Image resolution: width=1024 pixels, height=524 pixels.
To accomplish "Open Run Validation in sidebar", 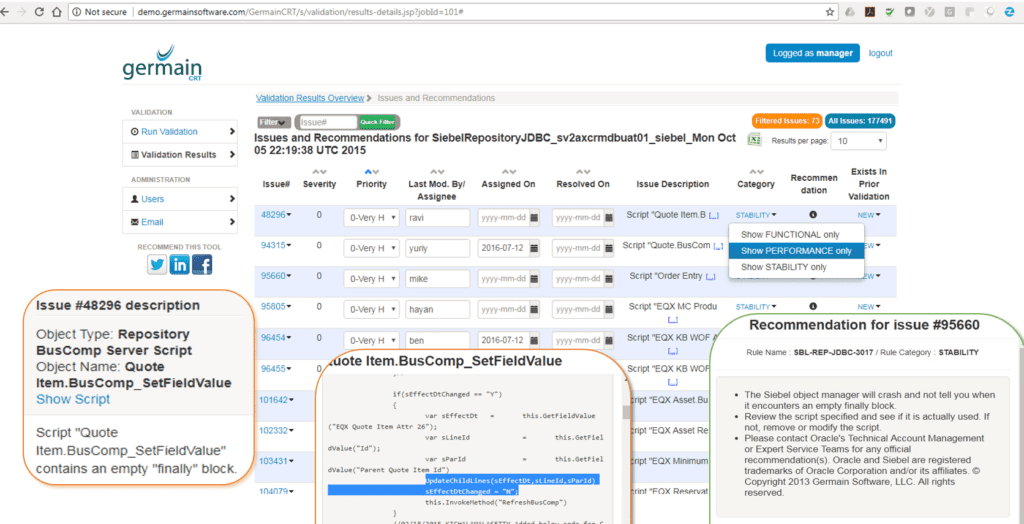I will click(x=180, y=131).
